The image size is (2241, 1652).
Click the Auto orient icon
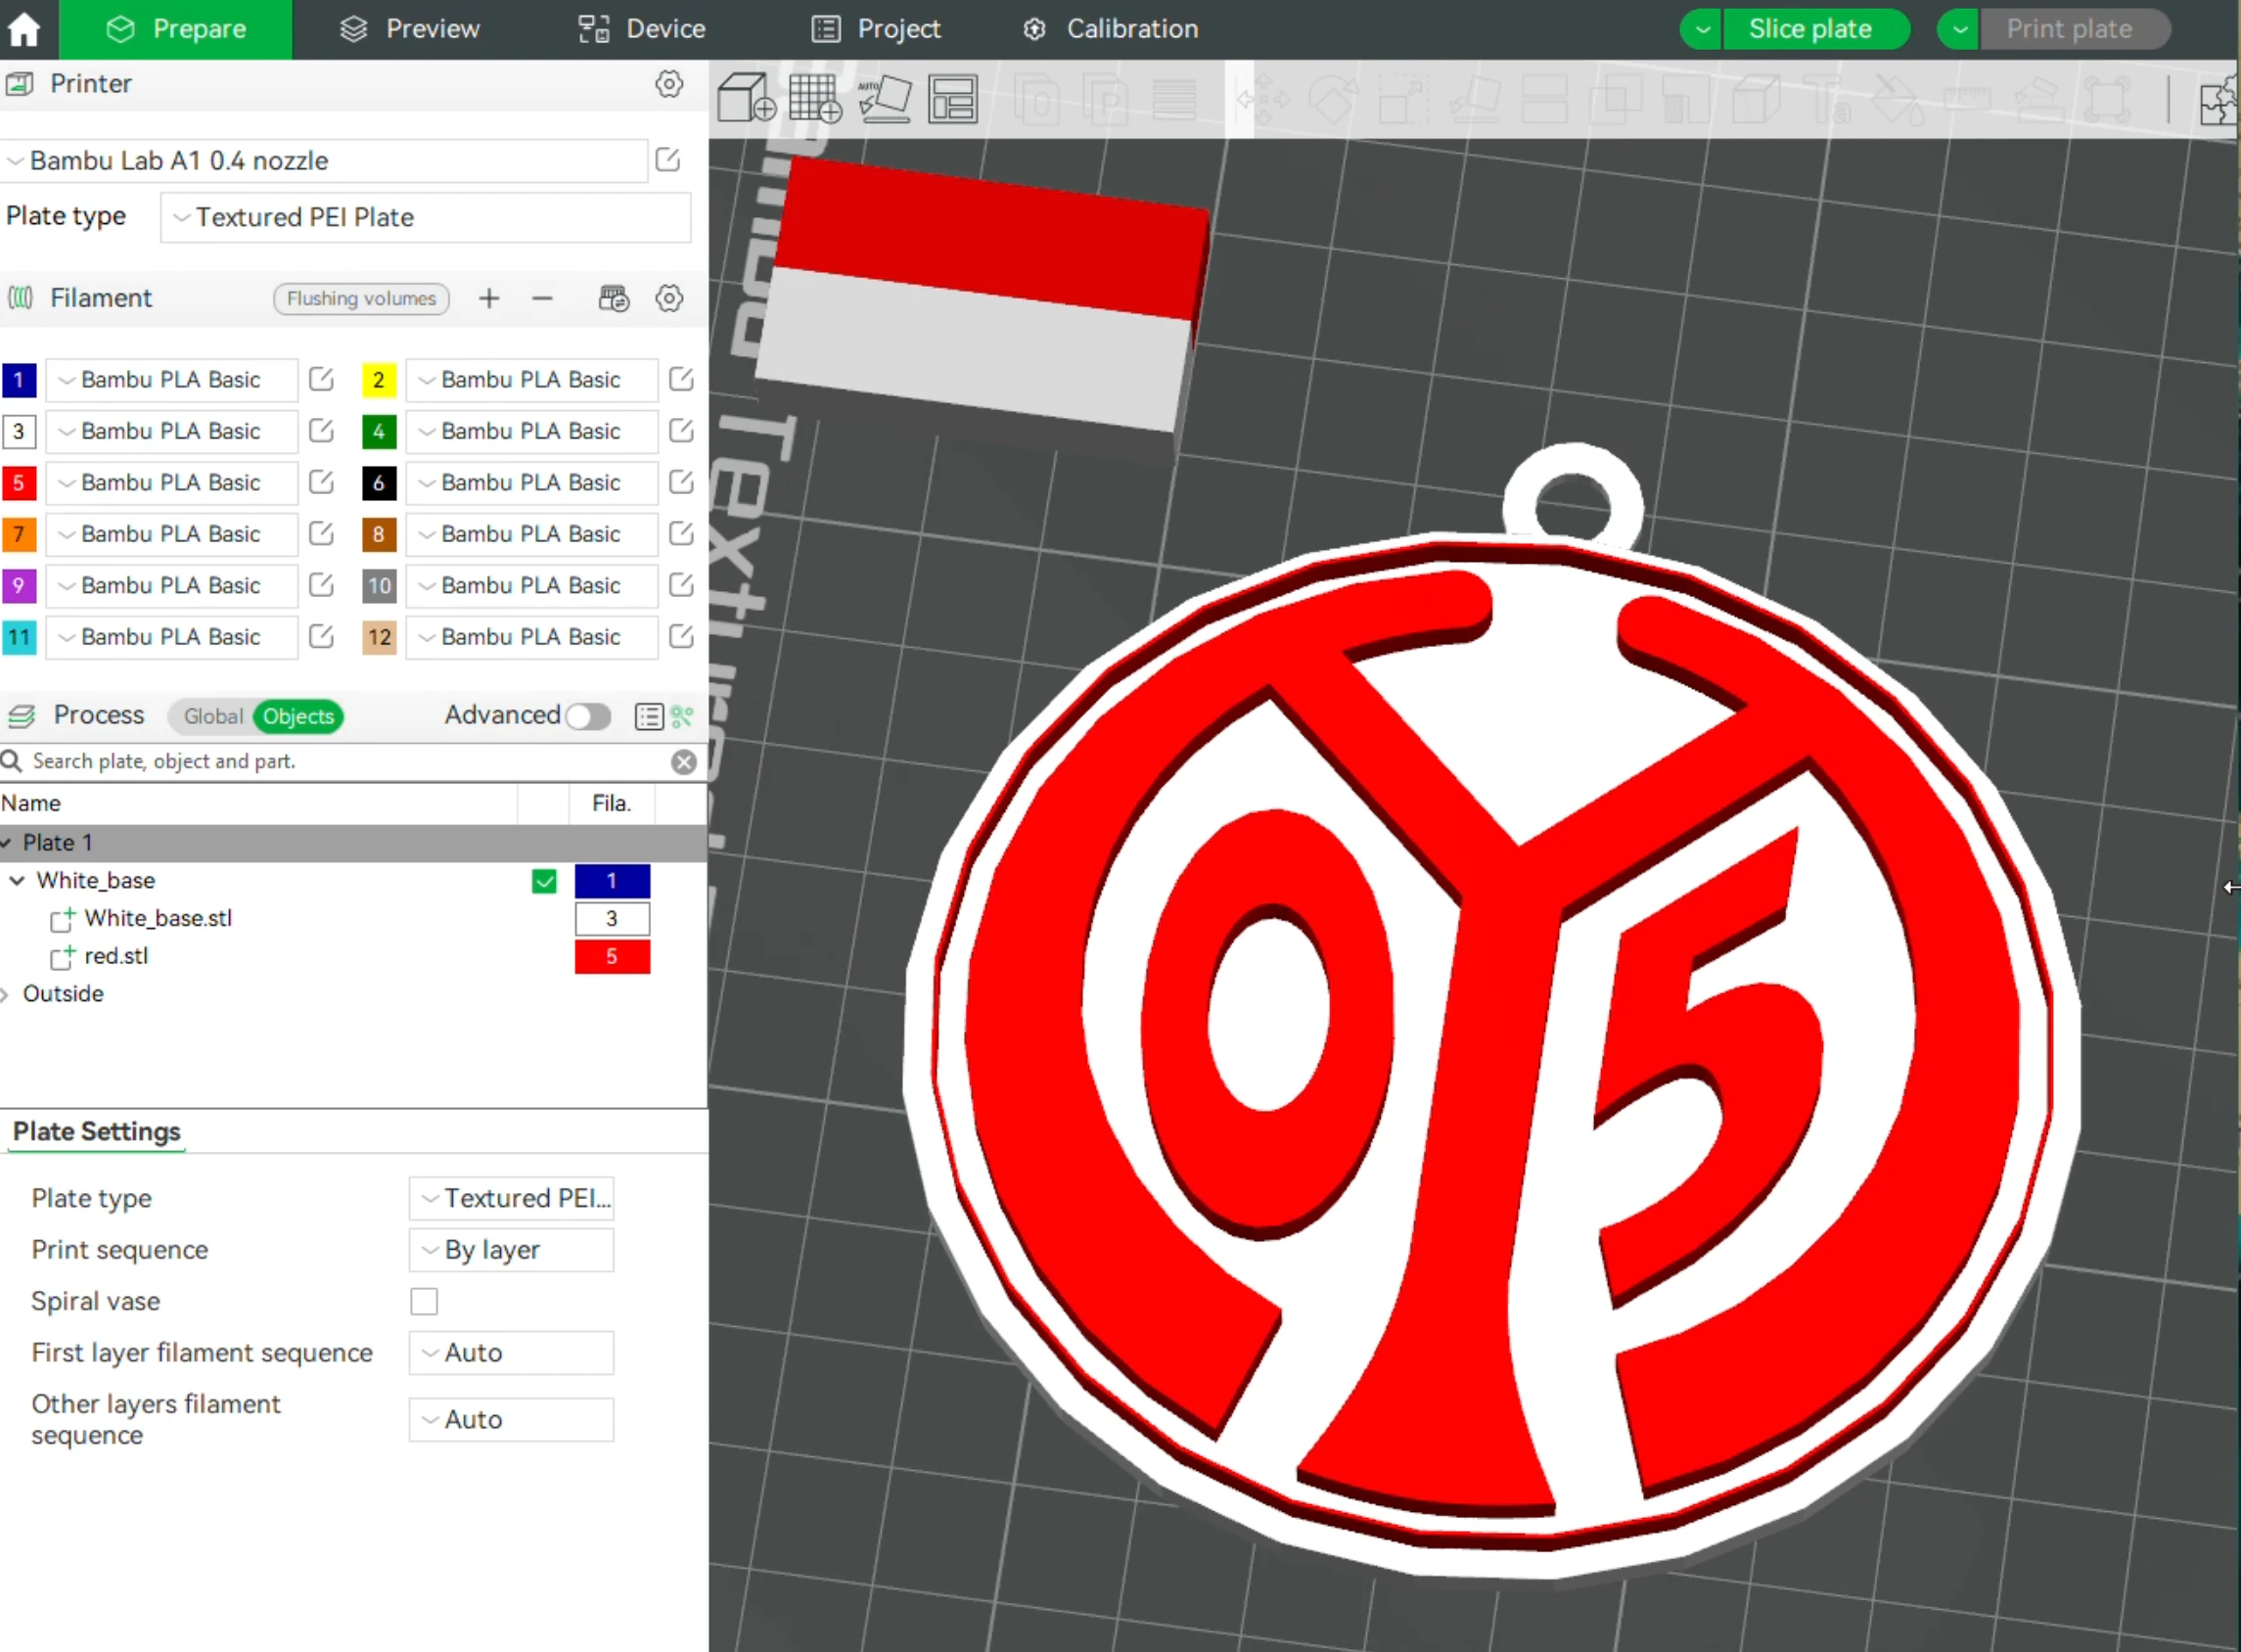coord(884,98)
